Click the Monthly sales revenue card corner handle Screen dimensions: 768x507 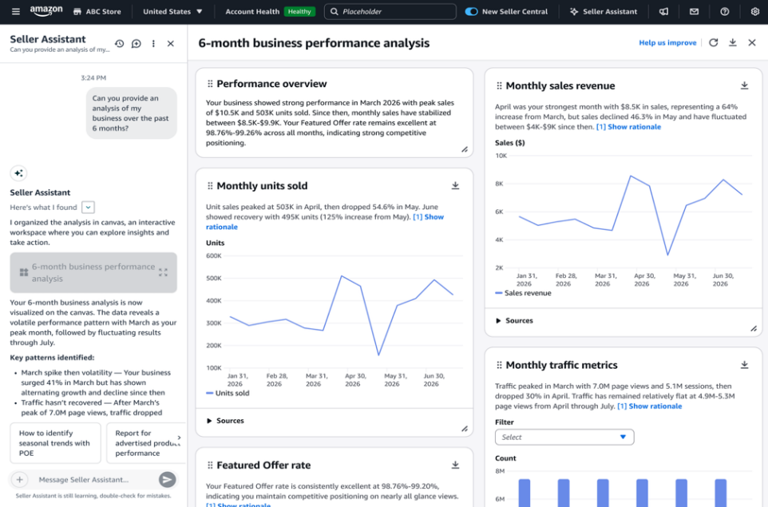753,329
